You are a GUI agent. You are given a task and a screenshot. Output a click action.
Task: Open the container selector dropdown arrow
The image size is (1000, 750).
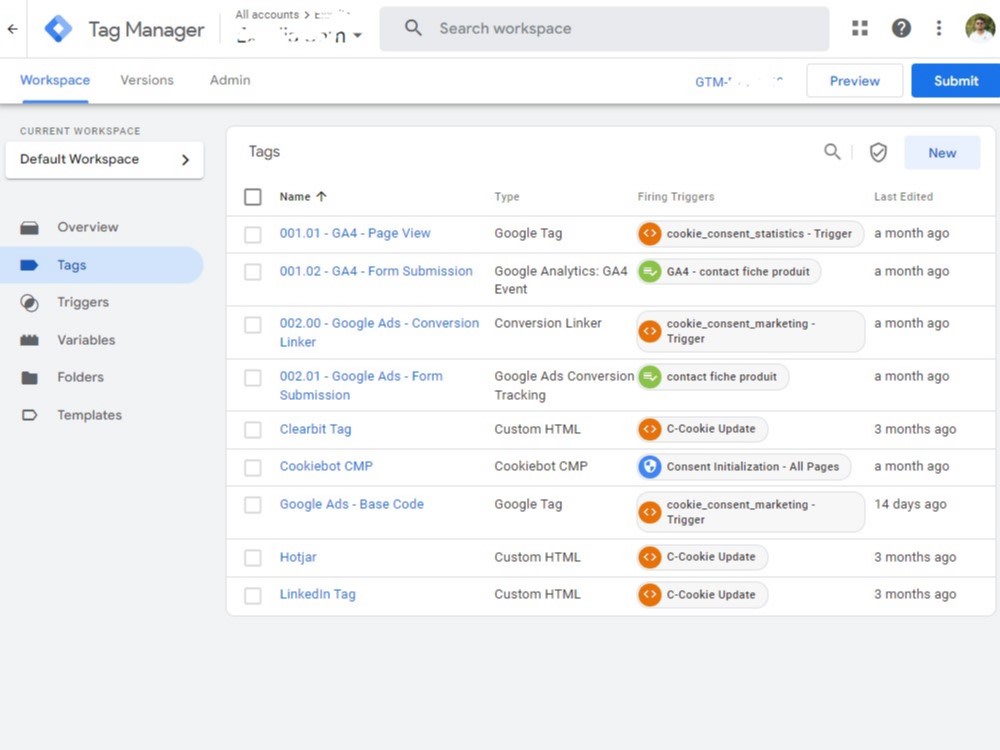[358, 35]
